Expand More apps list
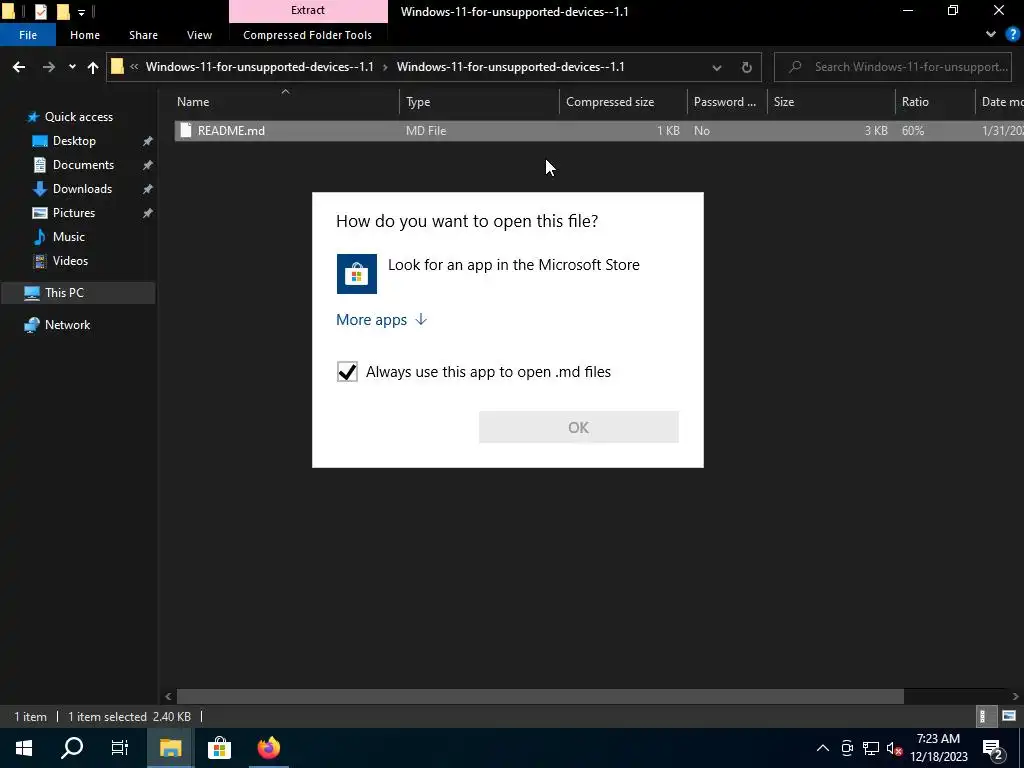Screen dimensions: 1024x768 tap(381, 320)
